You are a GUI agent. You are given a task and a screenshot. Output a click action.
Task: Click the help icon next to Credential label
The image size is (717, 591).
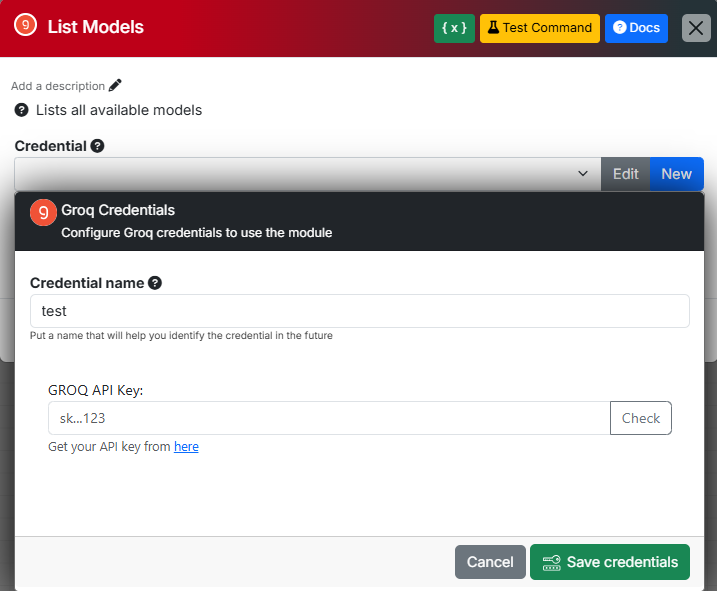[x=97, y=146]
